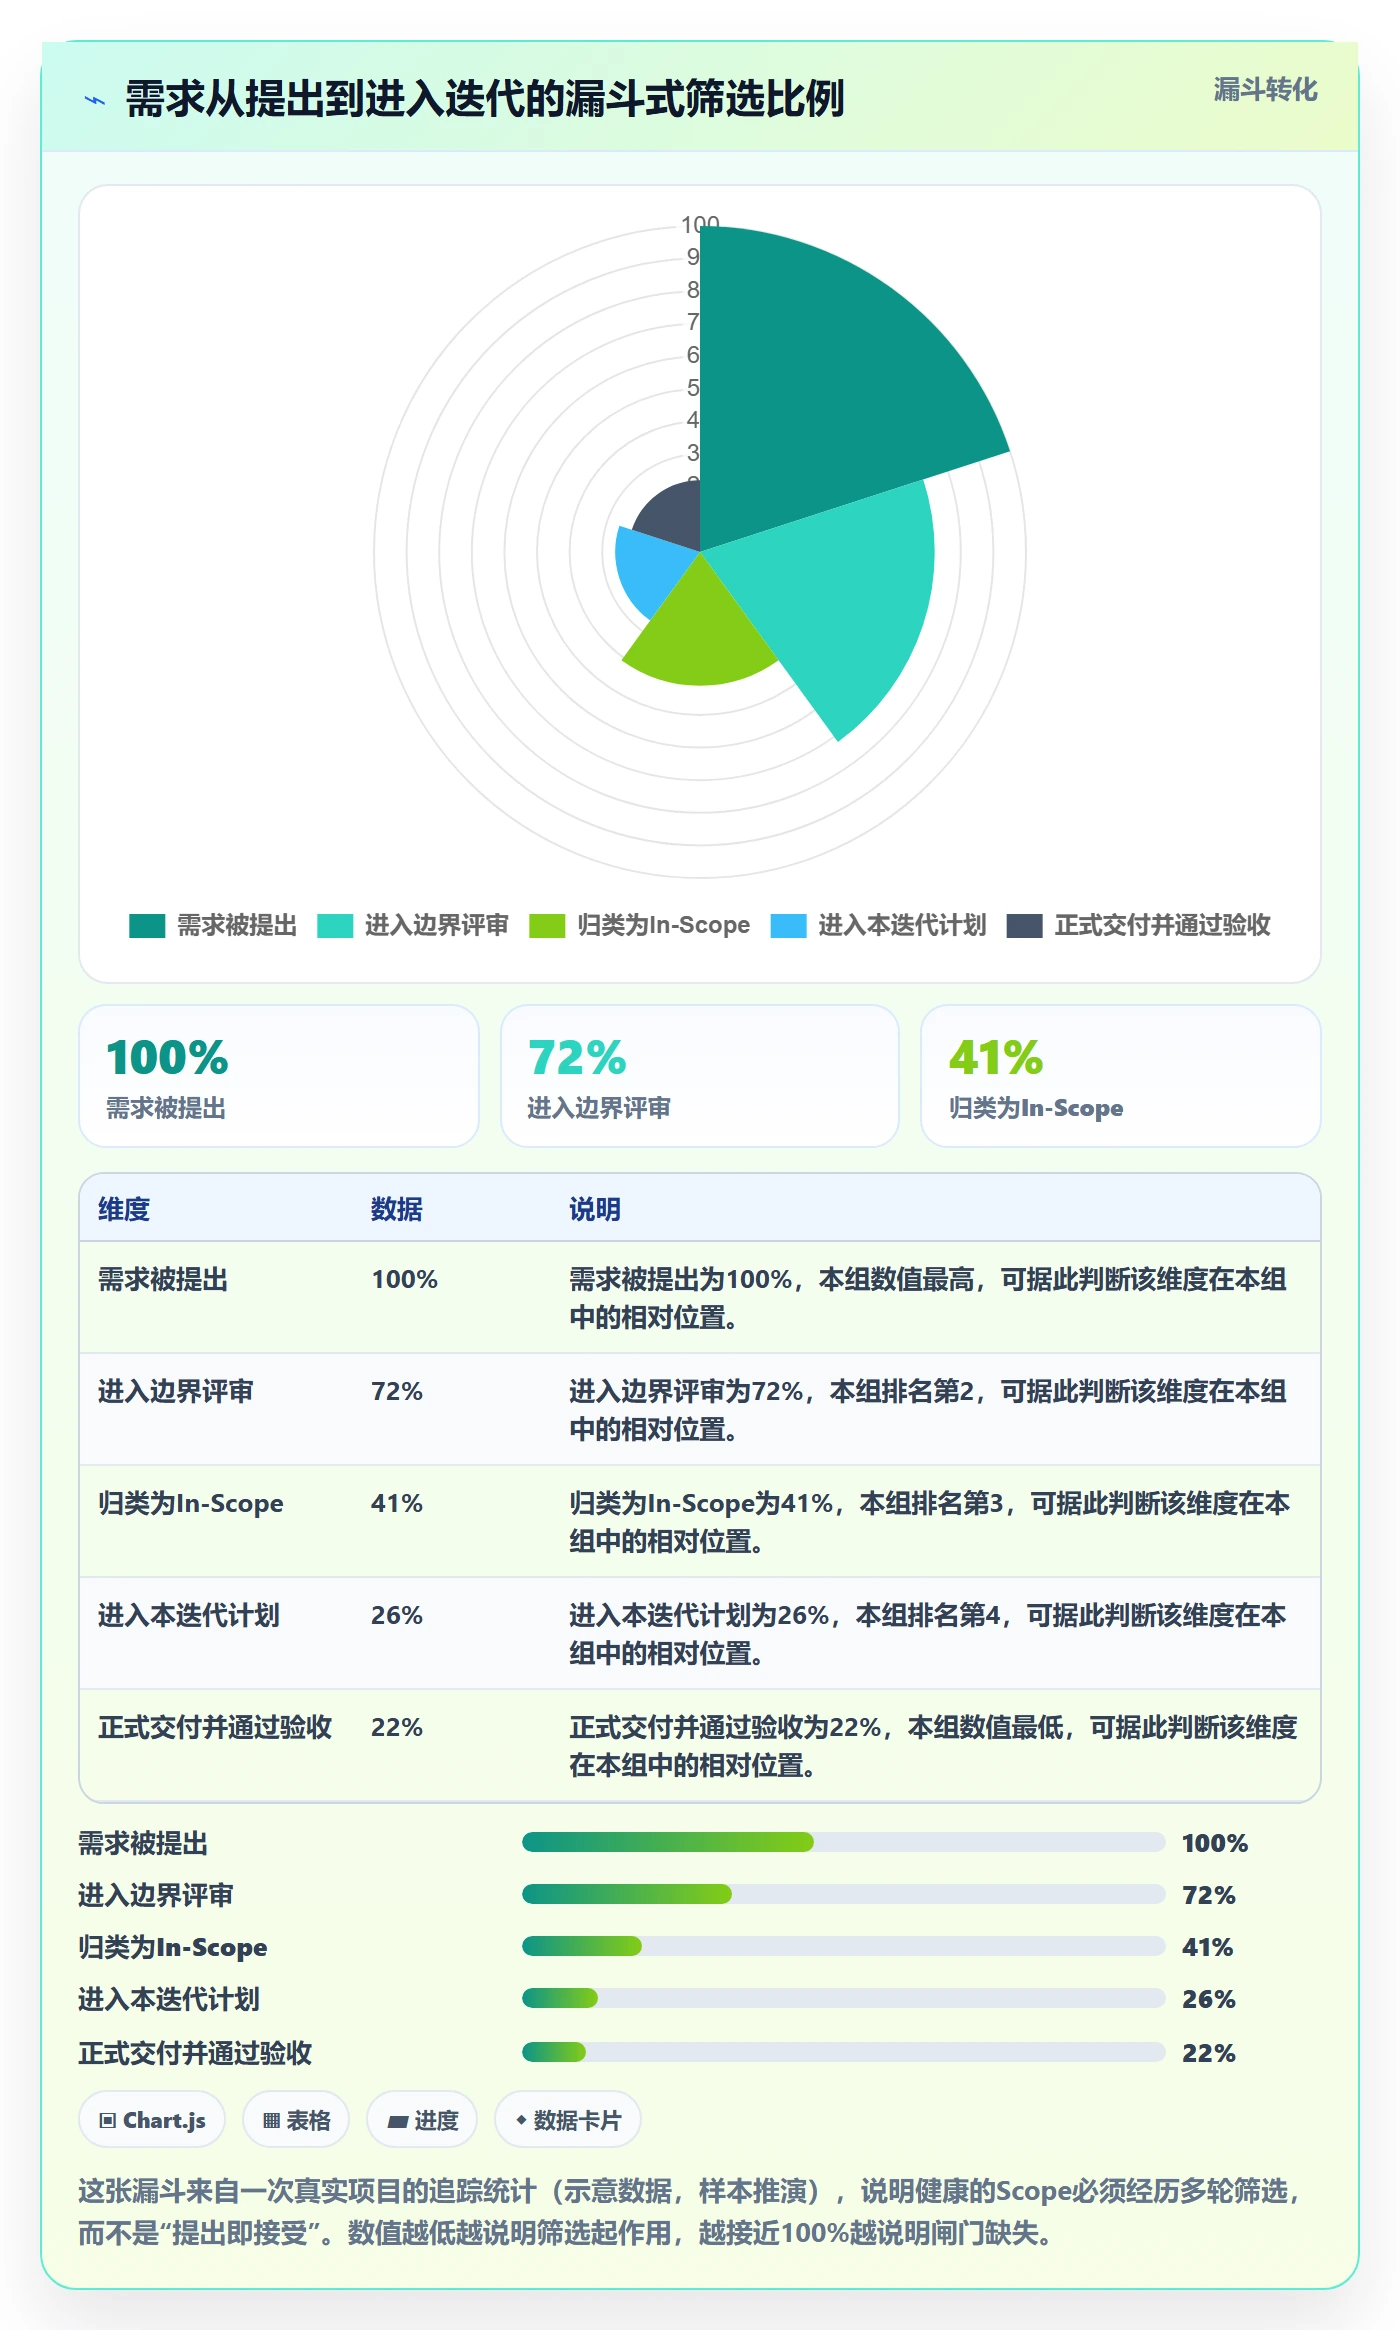The image size is (1400, 2330).
Task: Open the 100% 需求被提出 data card
Action: click(x=279, y=1076)
